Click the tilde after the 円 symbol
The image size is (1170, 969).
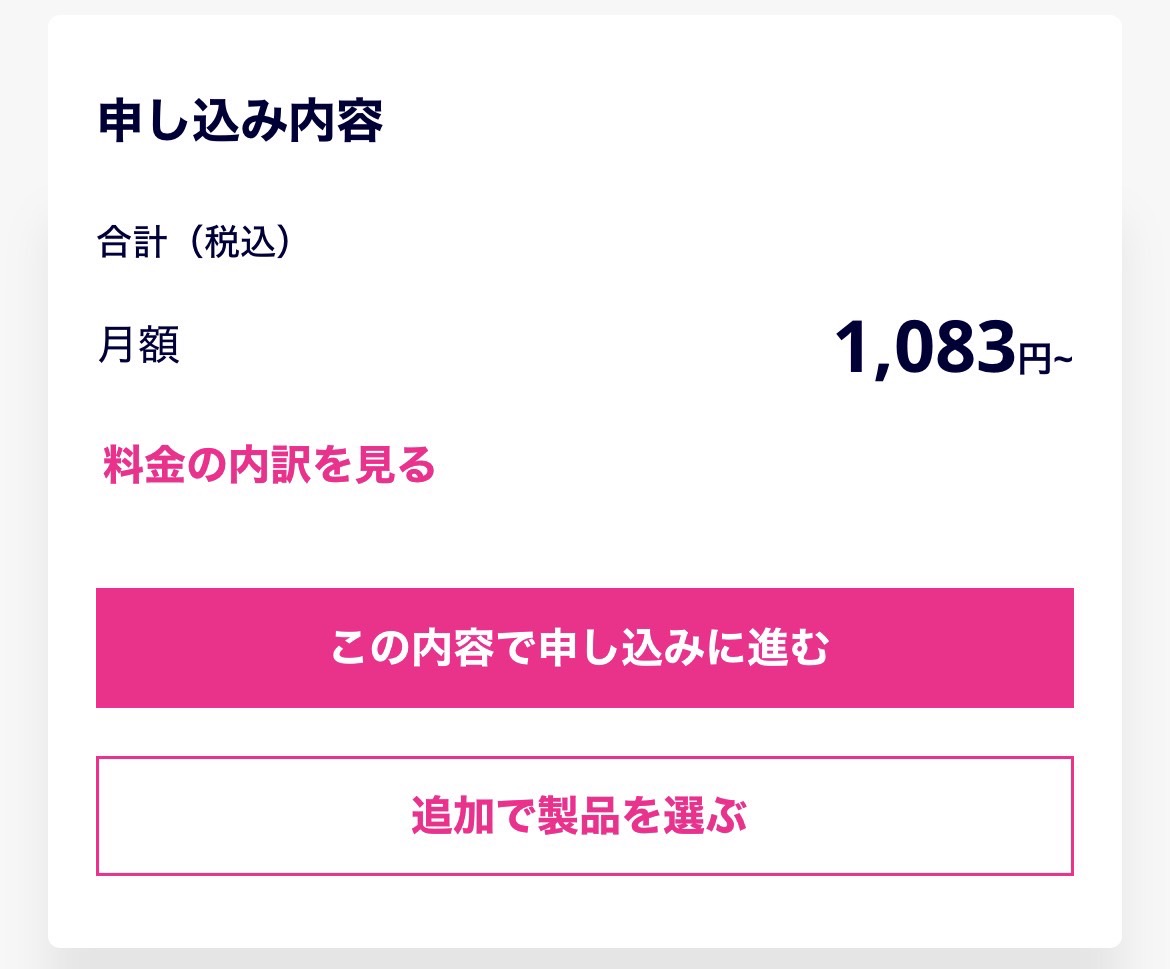(x=1063, y=359)
